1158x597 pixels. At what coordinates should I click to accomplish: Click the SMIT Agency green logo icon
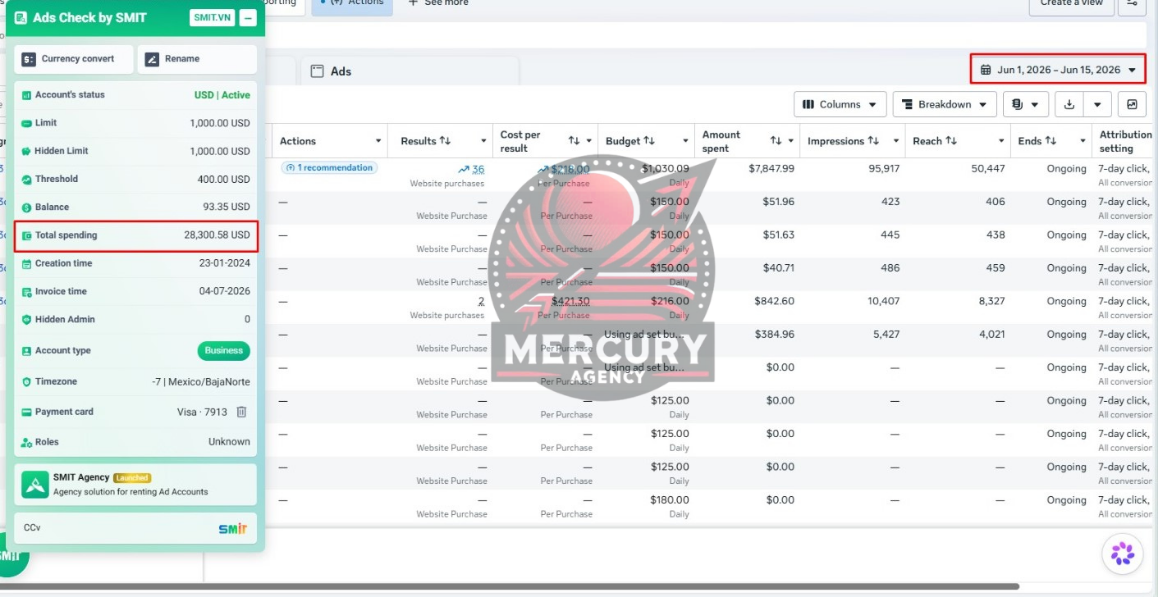click(35, 485)
